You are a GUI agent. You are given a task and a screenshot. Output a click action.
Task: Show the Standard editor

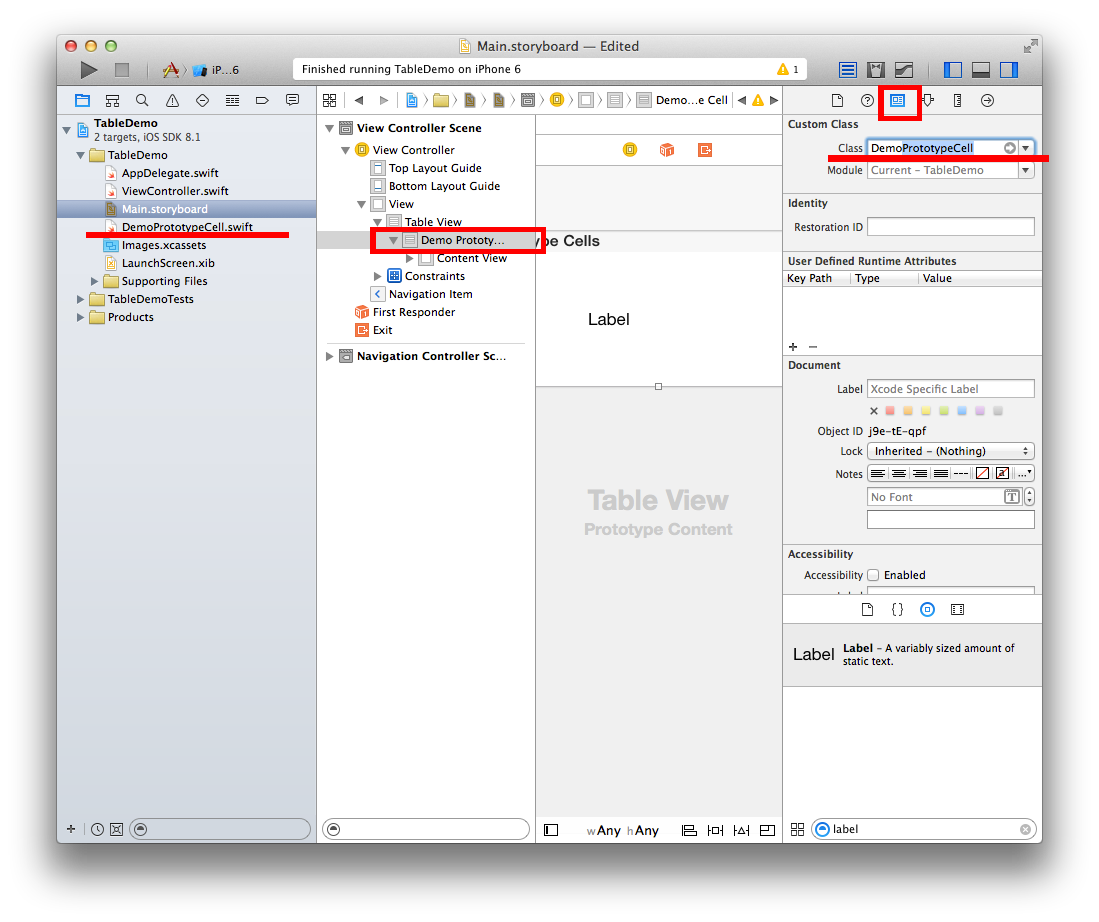click(847, 70)
